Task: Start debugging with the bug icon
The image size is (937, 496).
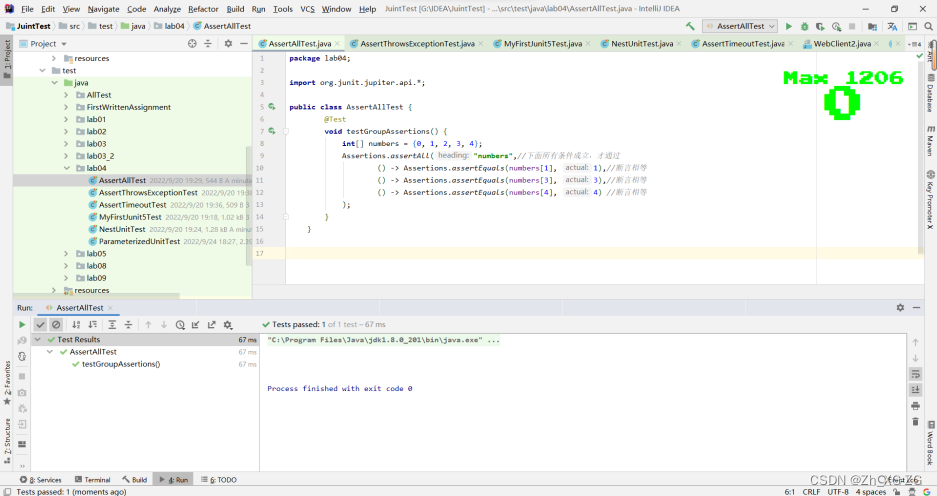Action: [804, 26]
